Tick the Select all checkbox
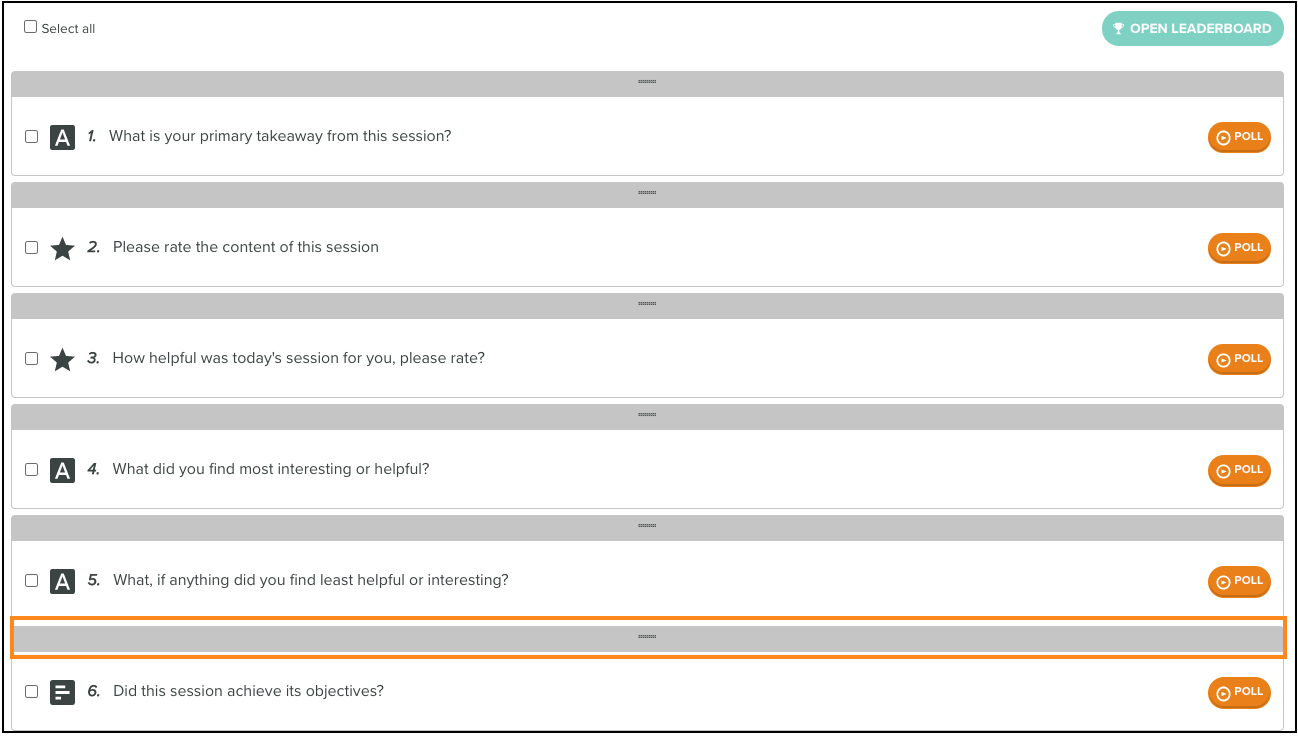This screenshot has height=736, width=1298. (30, 28)
